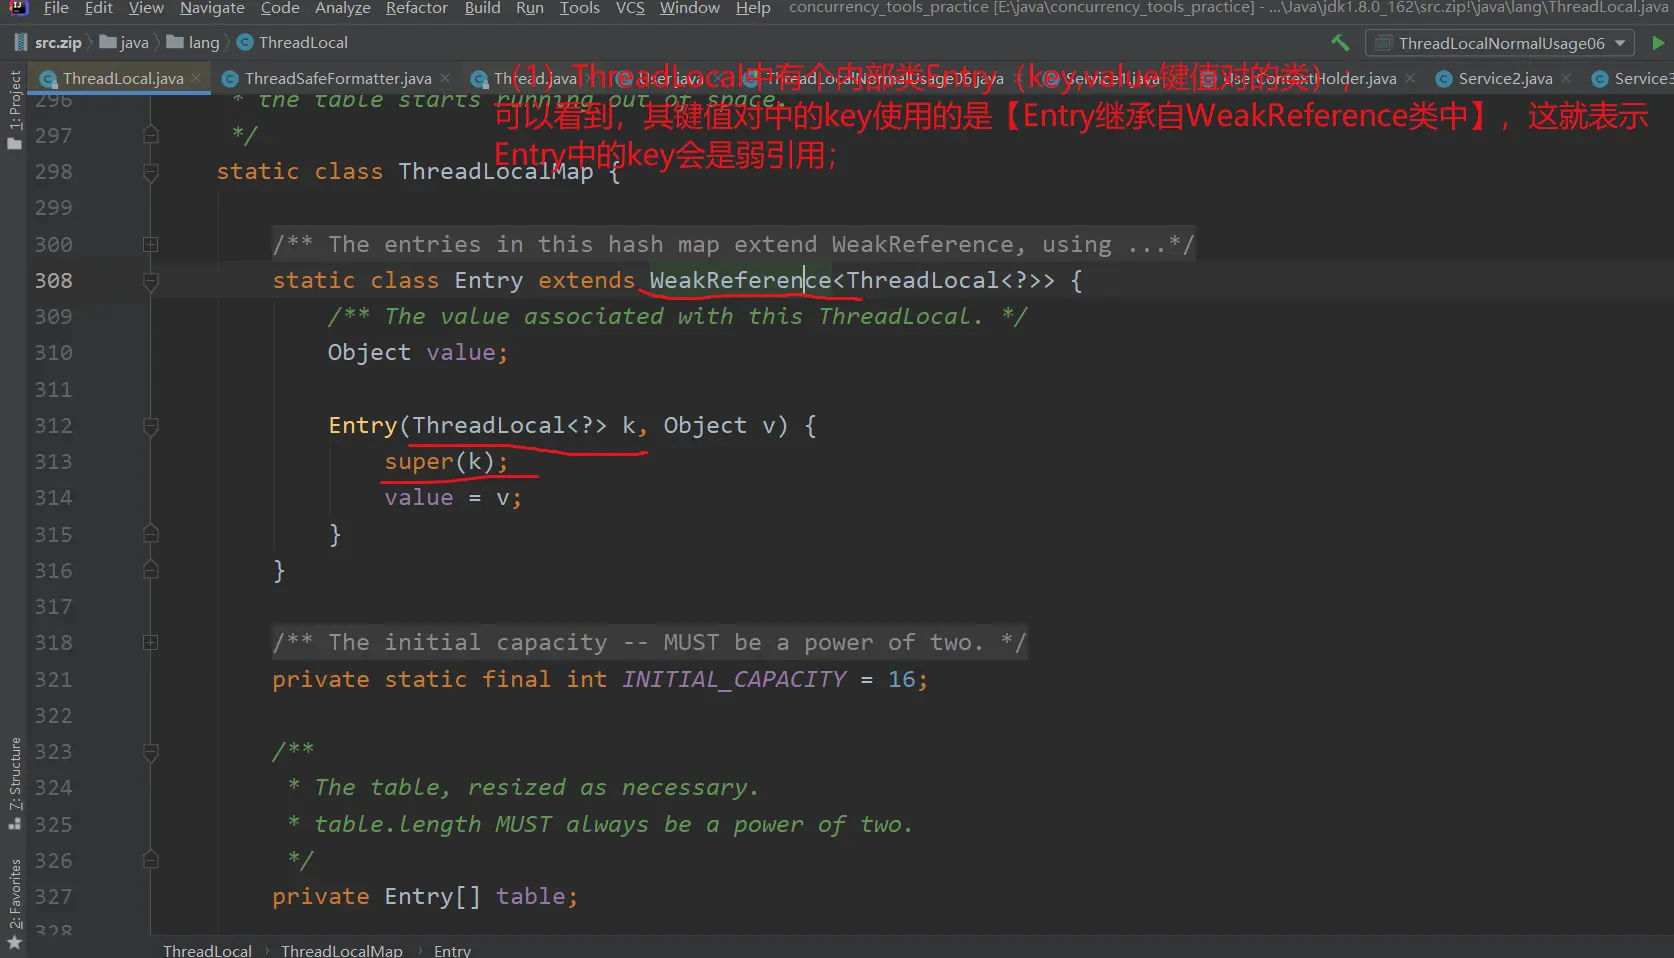
Task: Click the src.zip breadcrumb in navigation bar
Action: tap(57, 43)
